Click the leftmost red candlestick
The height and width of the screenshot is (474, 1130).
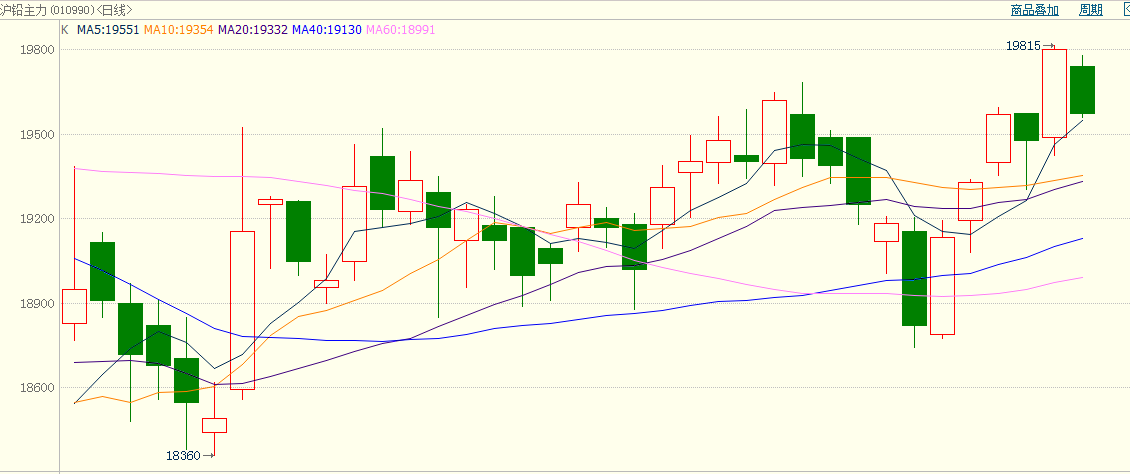coord(74,306)
